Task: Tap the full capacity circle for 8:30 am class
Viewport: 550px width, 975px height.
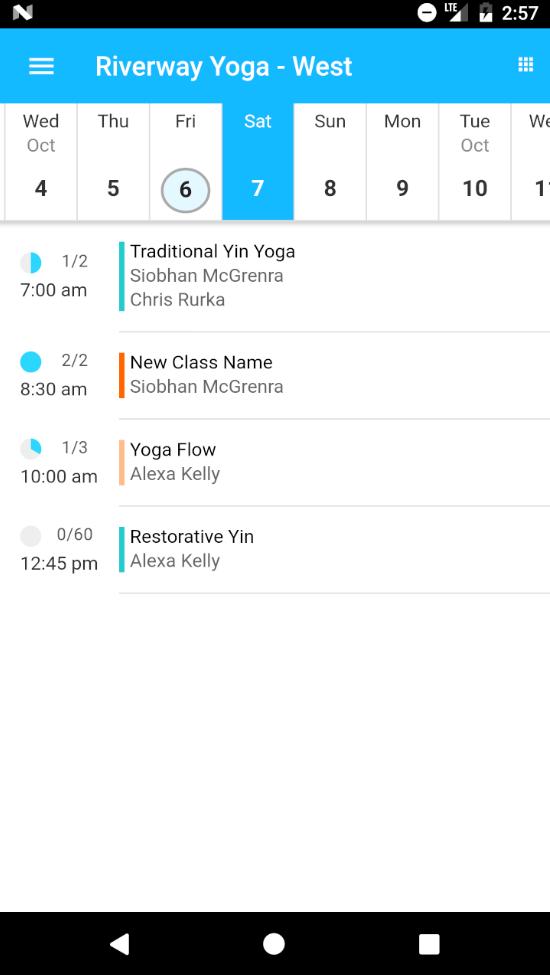Action: click(31, 362)
